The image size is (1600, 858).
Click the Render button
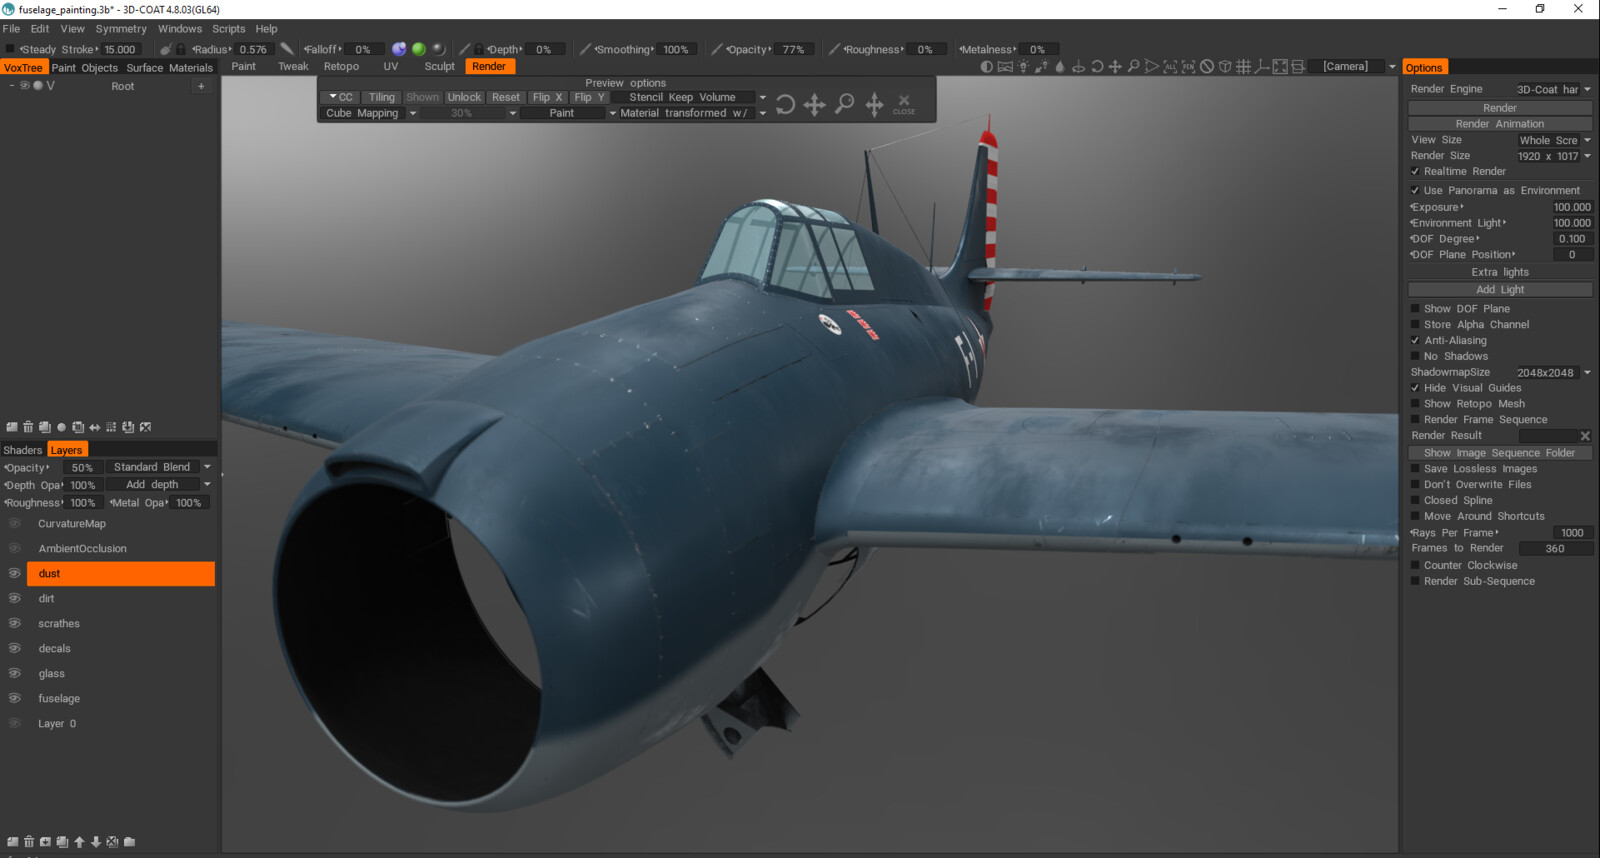click(1500, 108)
